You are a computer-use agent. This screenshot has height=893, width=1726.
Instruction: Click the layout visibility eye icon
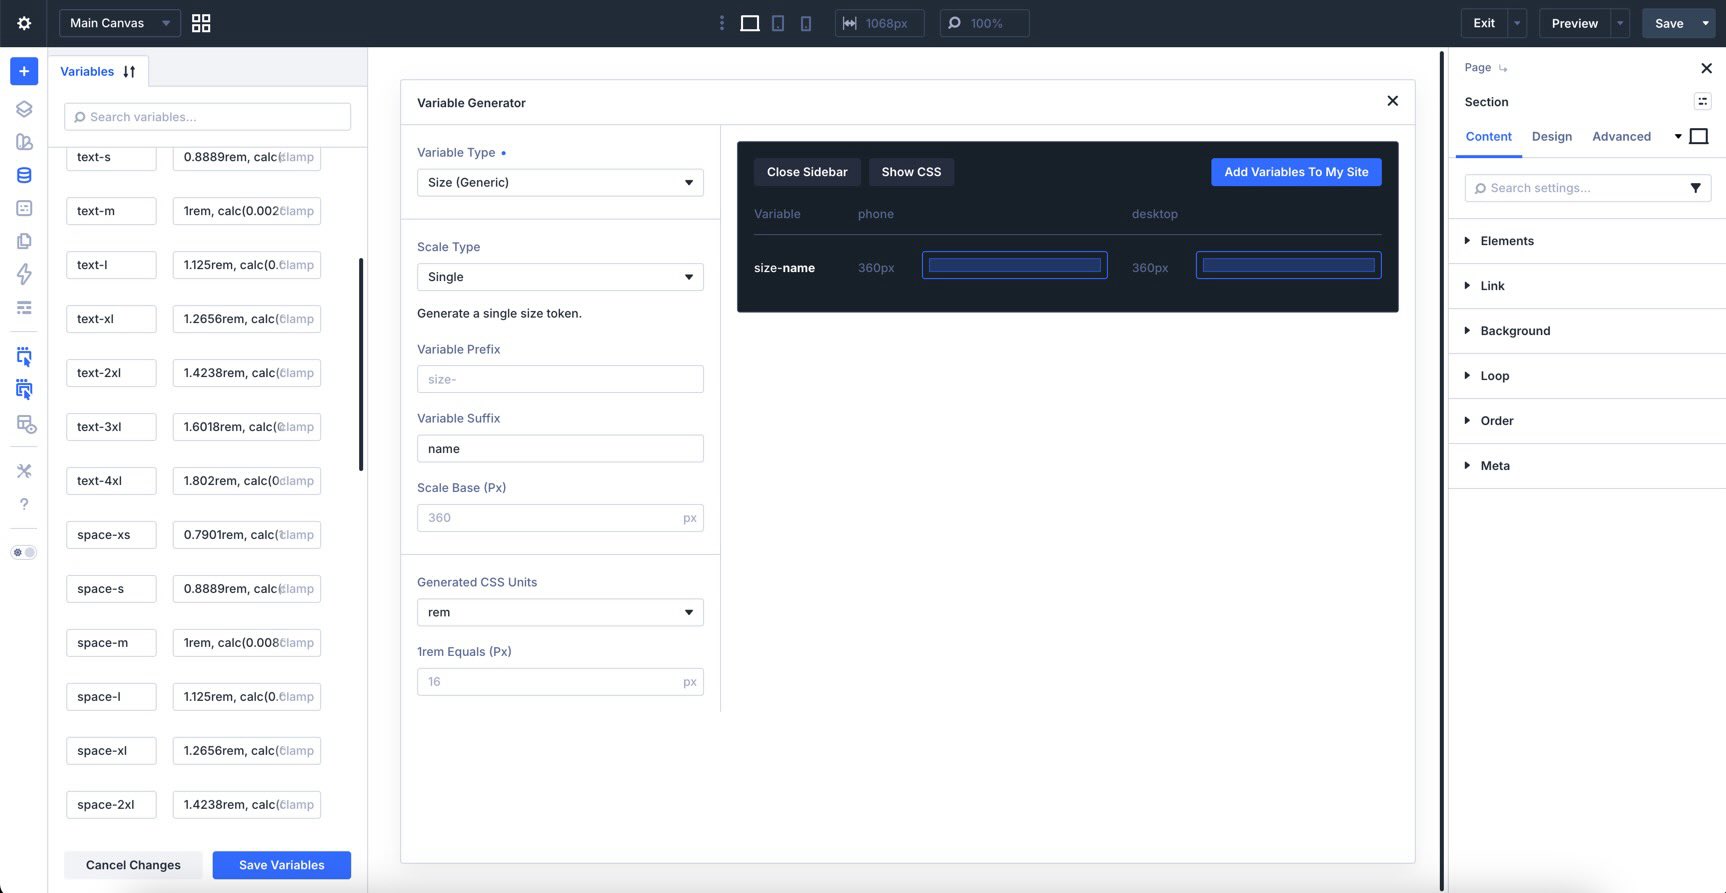pos(26,424)
